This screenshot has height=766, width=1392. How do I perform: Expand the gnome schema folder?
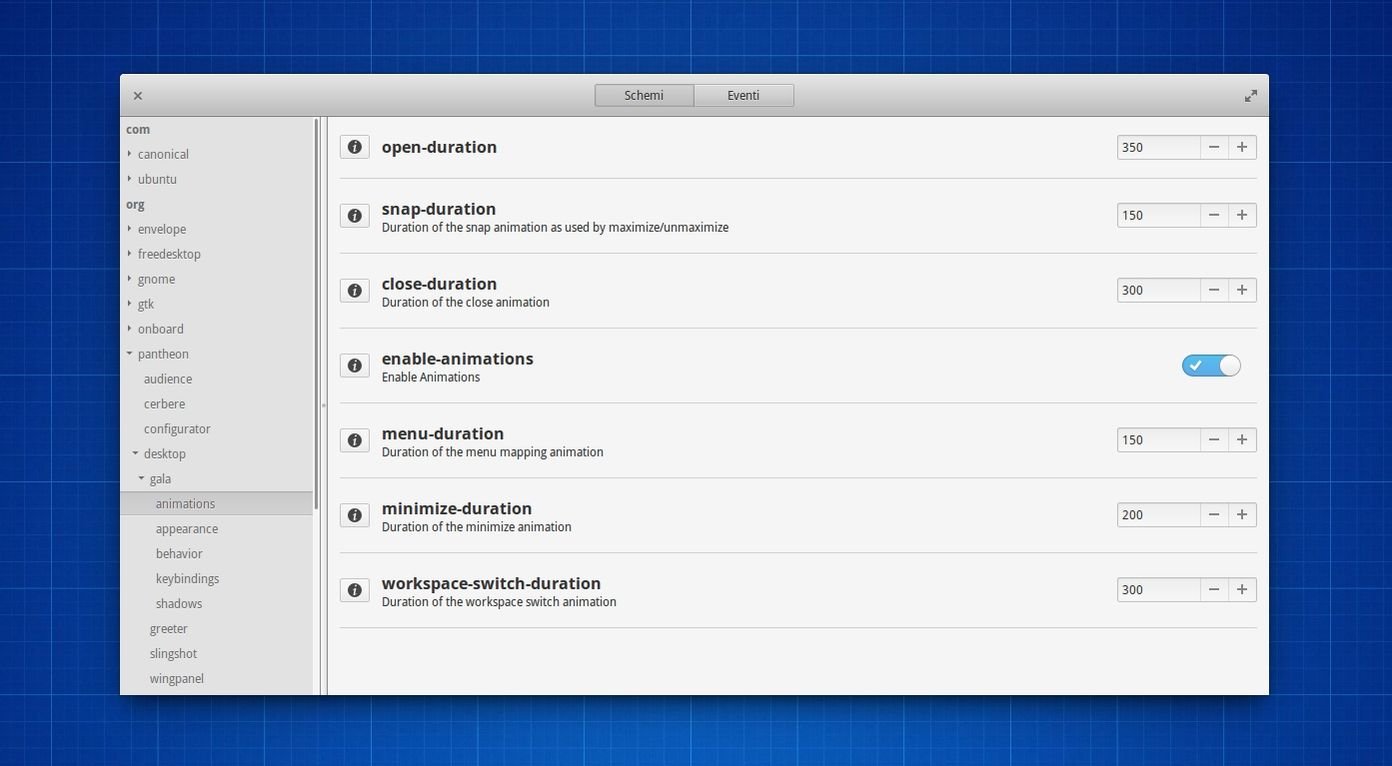click(x=130, y=279)
